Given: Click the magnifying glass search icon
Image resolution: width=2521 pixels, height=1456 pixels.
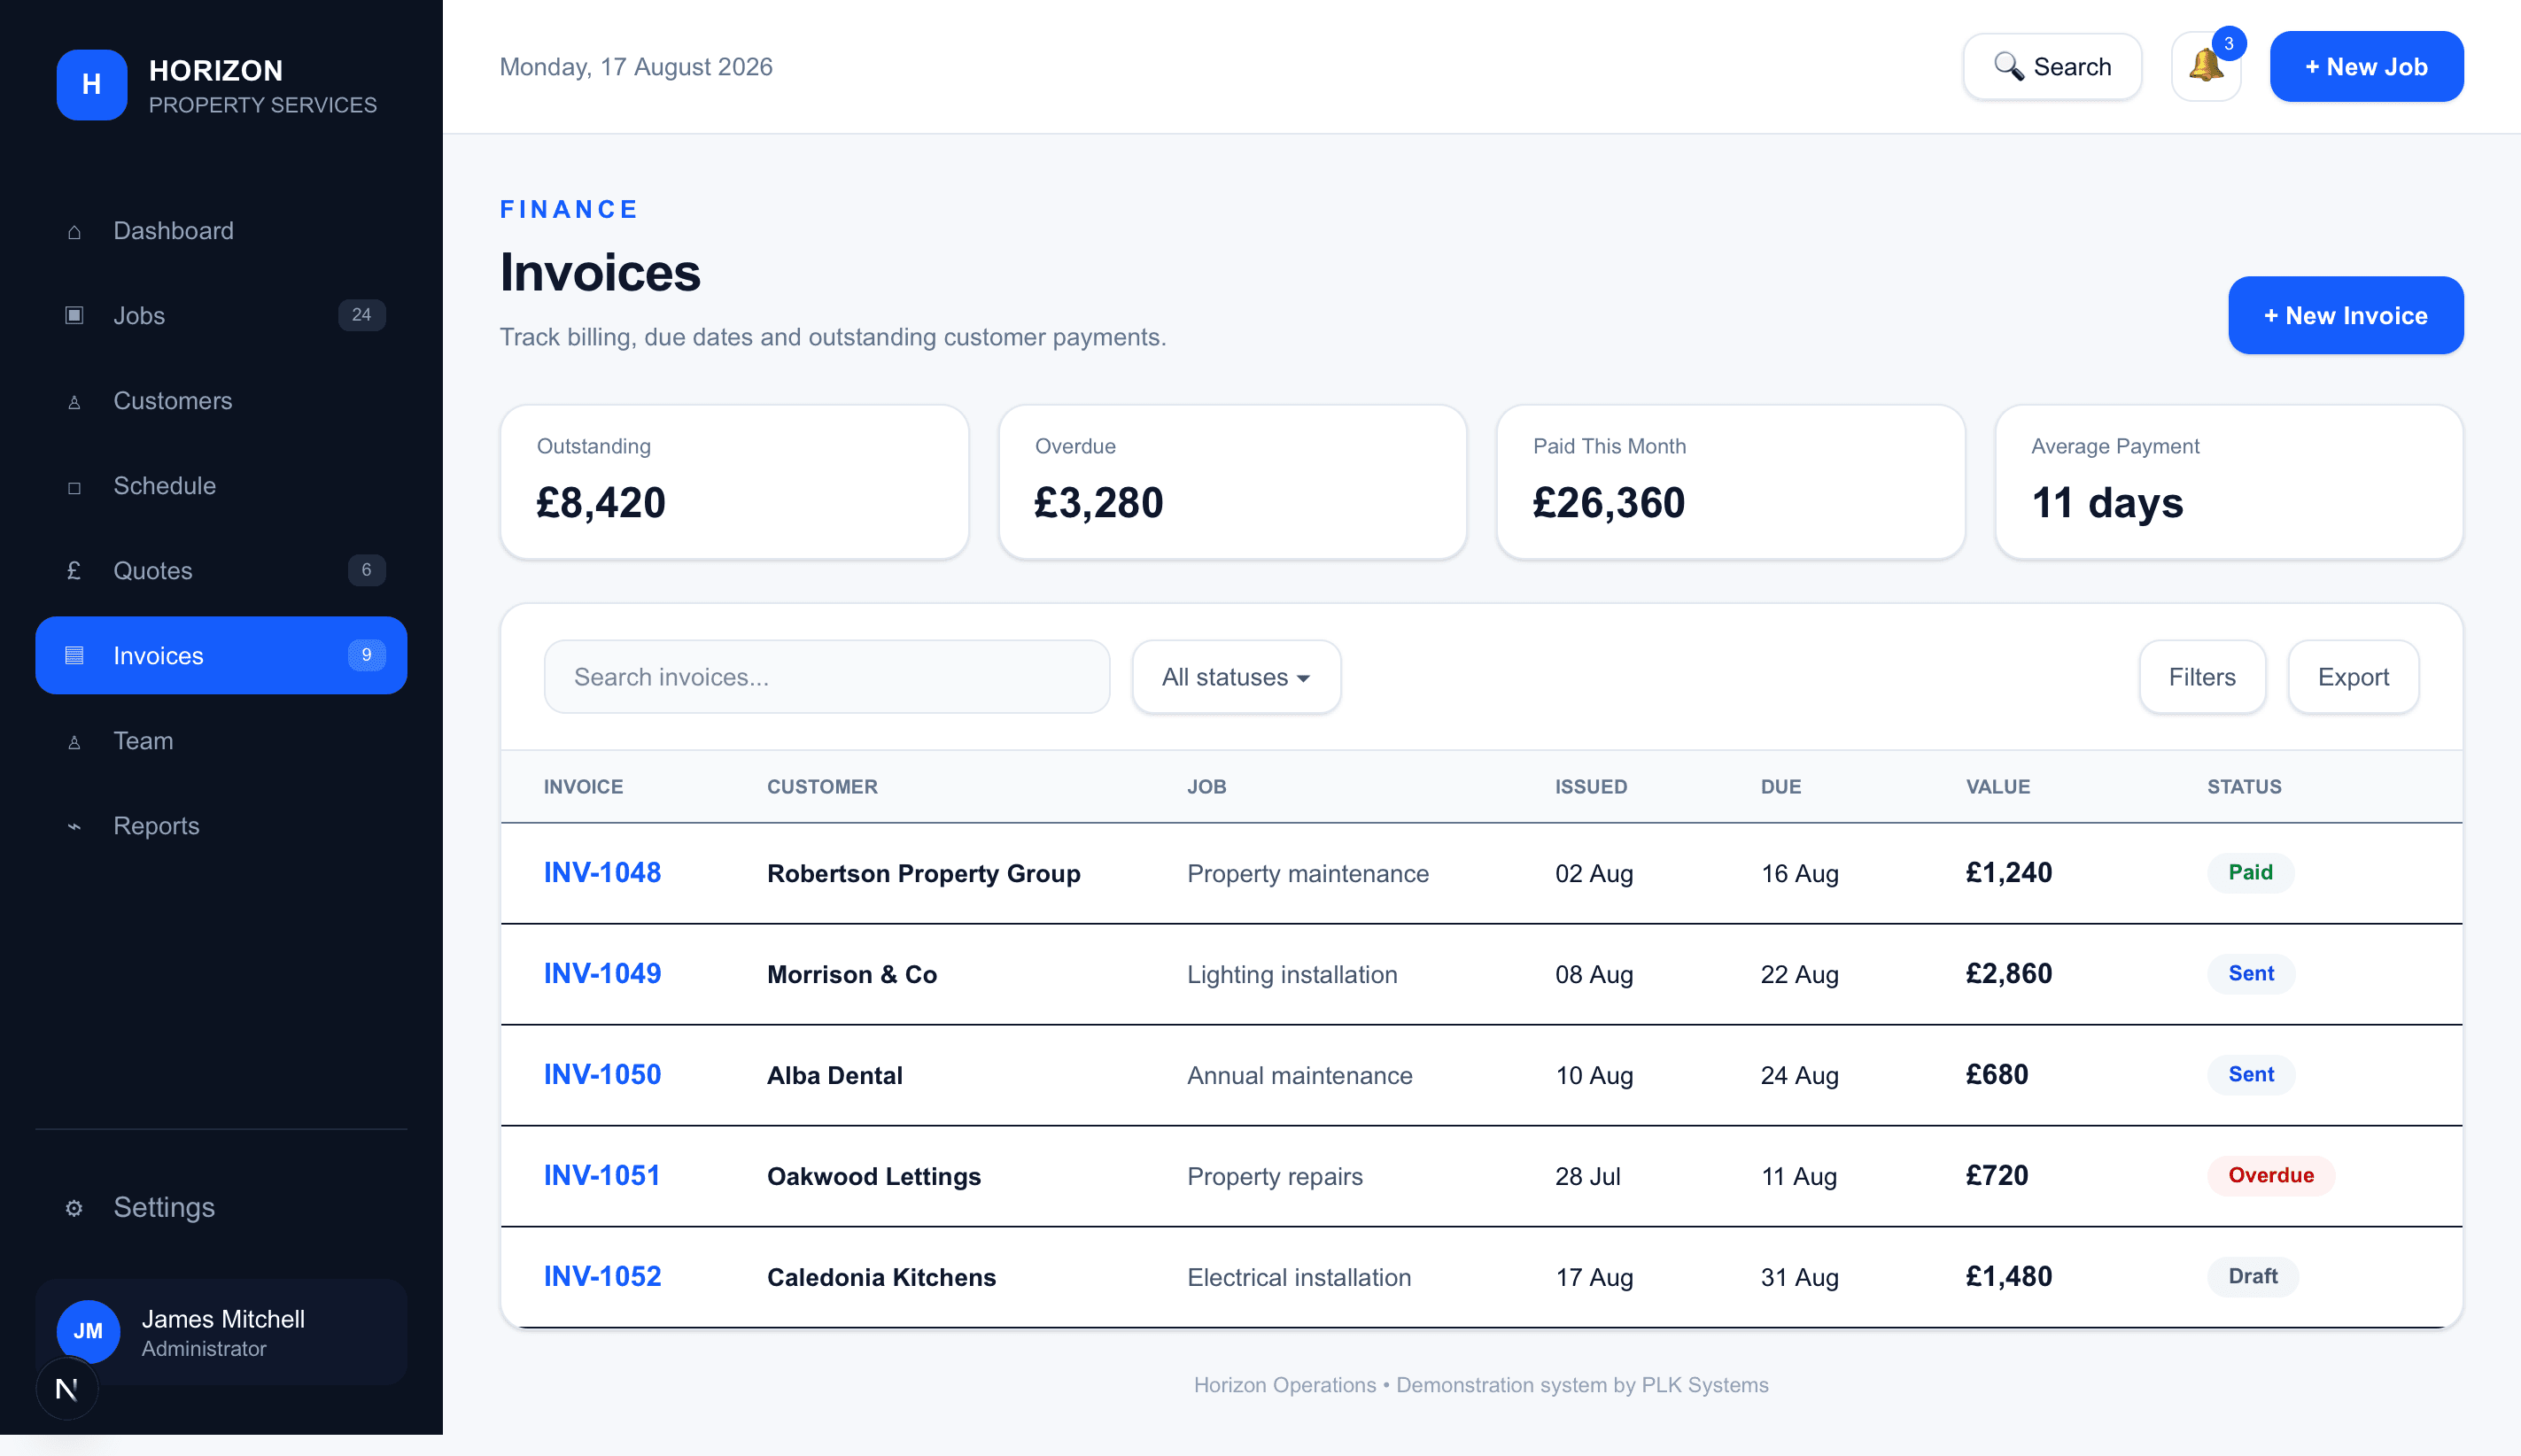Looking at the screenshot, I should (2008, 66).
